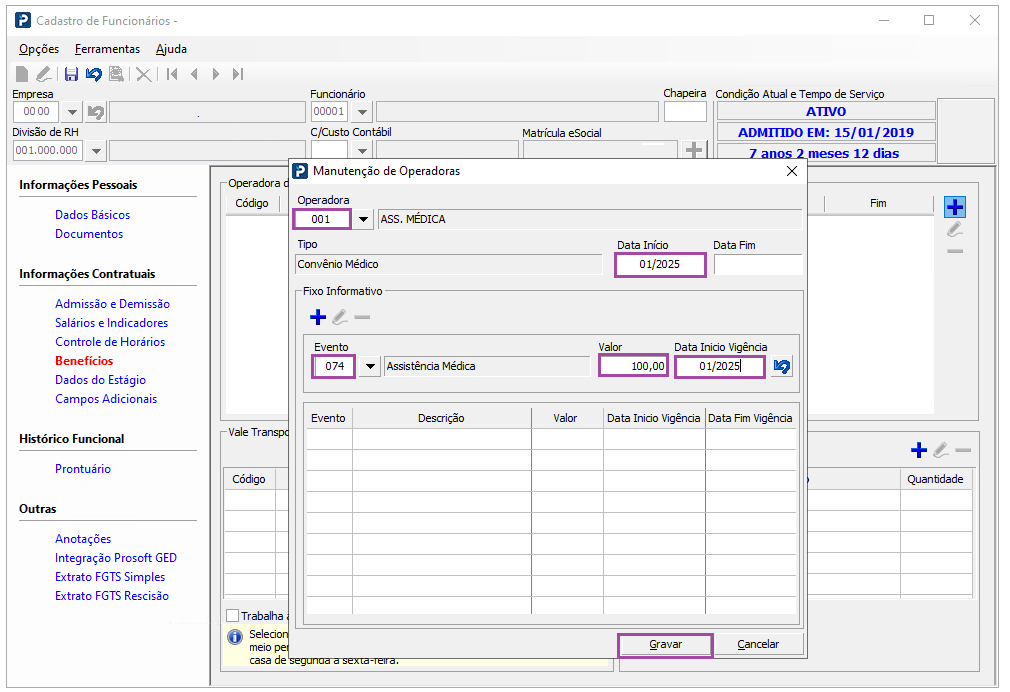This screenshot has width=1010, height=692.
Task: Open Documentos link
Action: (89, 234)
